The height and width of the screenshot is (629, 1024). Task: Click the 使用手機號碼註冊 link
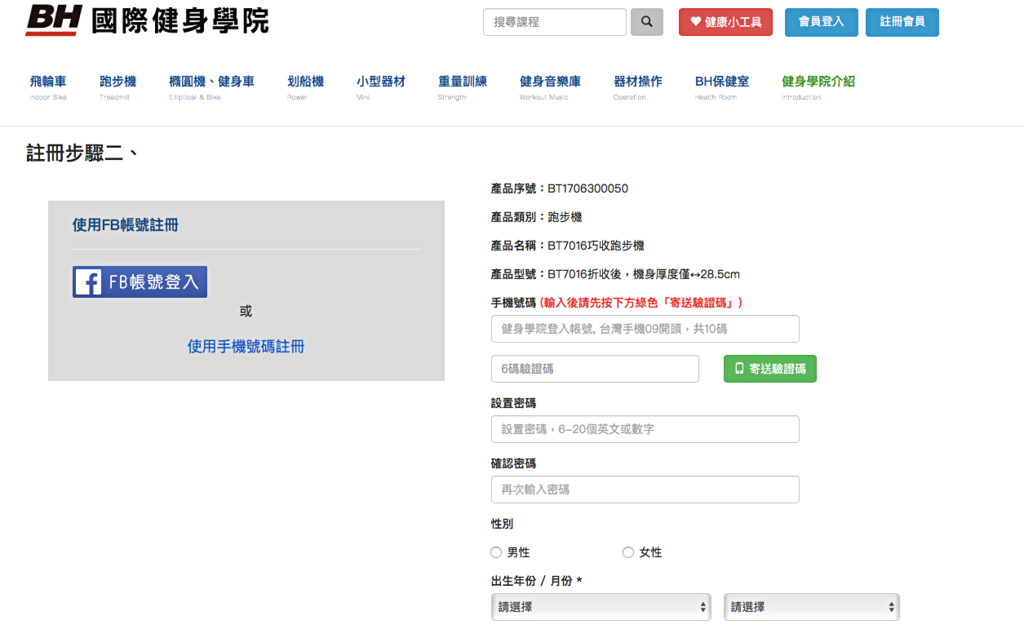246,346
